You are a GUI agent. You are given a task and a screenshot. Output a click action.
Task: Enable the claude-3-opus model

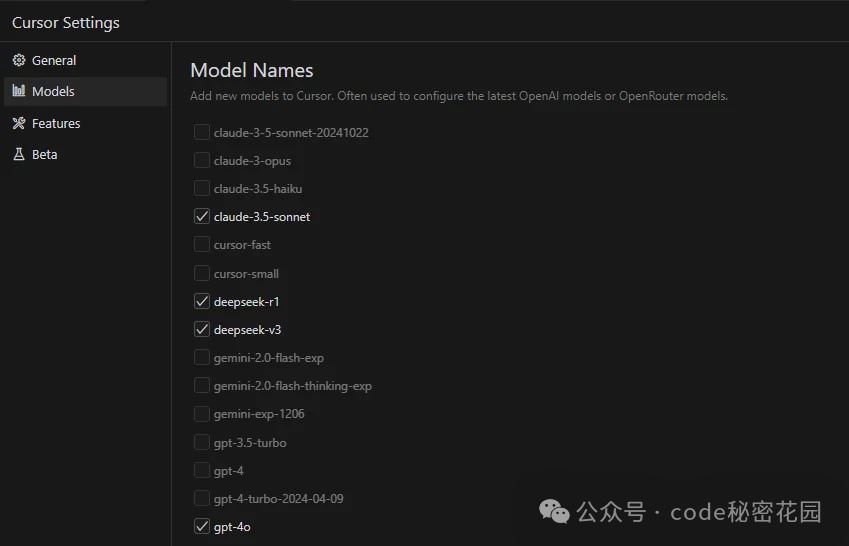pos(202,160)
